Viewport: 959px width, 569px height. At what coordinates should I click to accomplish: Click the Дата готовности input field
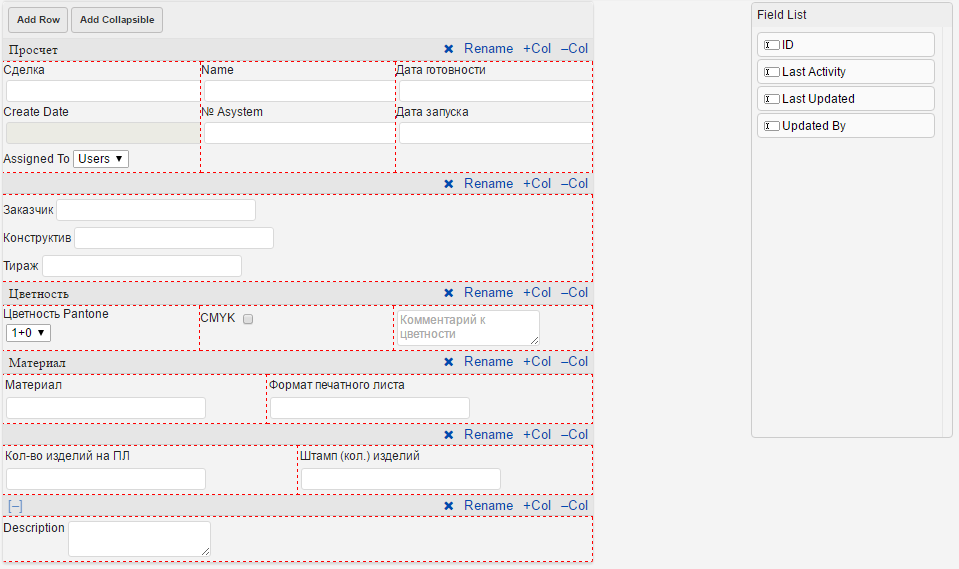coord(495,91)
